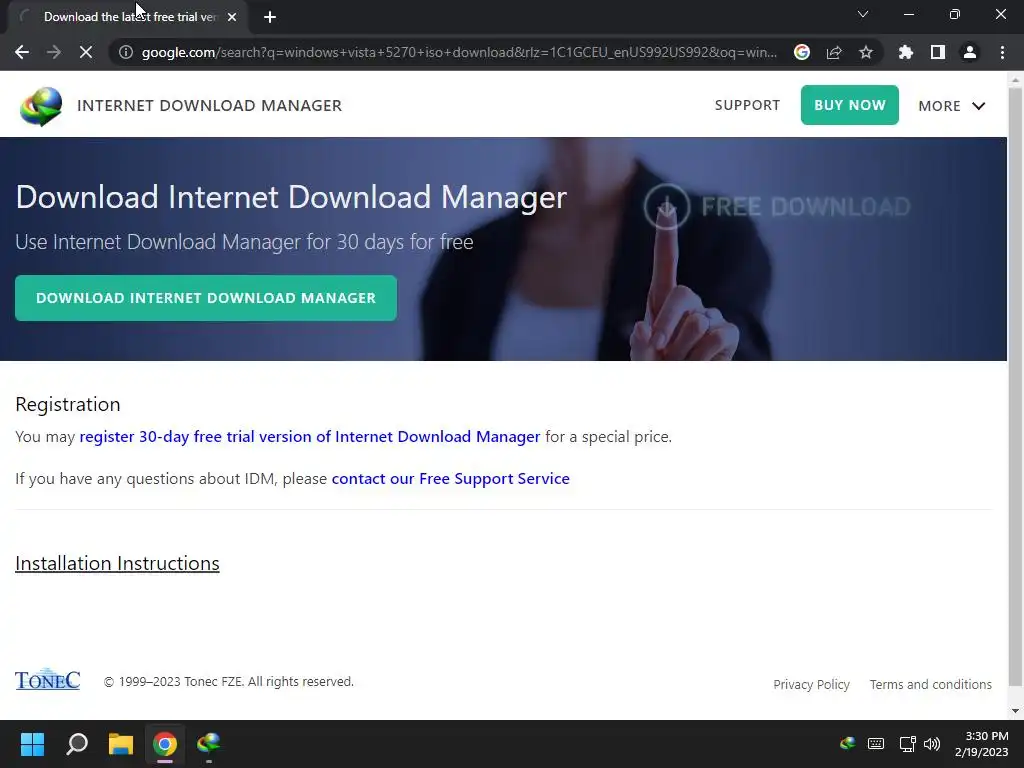Image resolution: width=1024 pixels, height=768 pixels.
Task: Open Internet Download Manager from taskbar
Action: tap(208, 744)
